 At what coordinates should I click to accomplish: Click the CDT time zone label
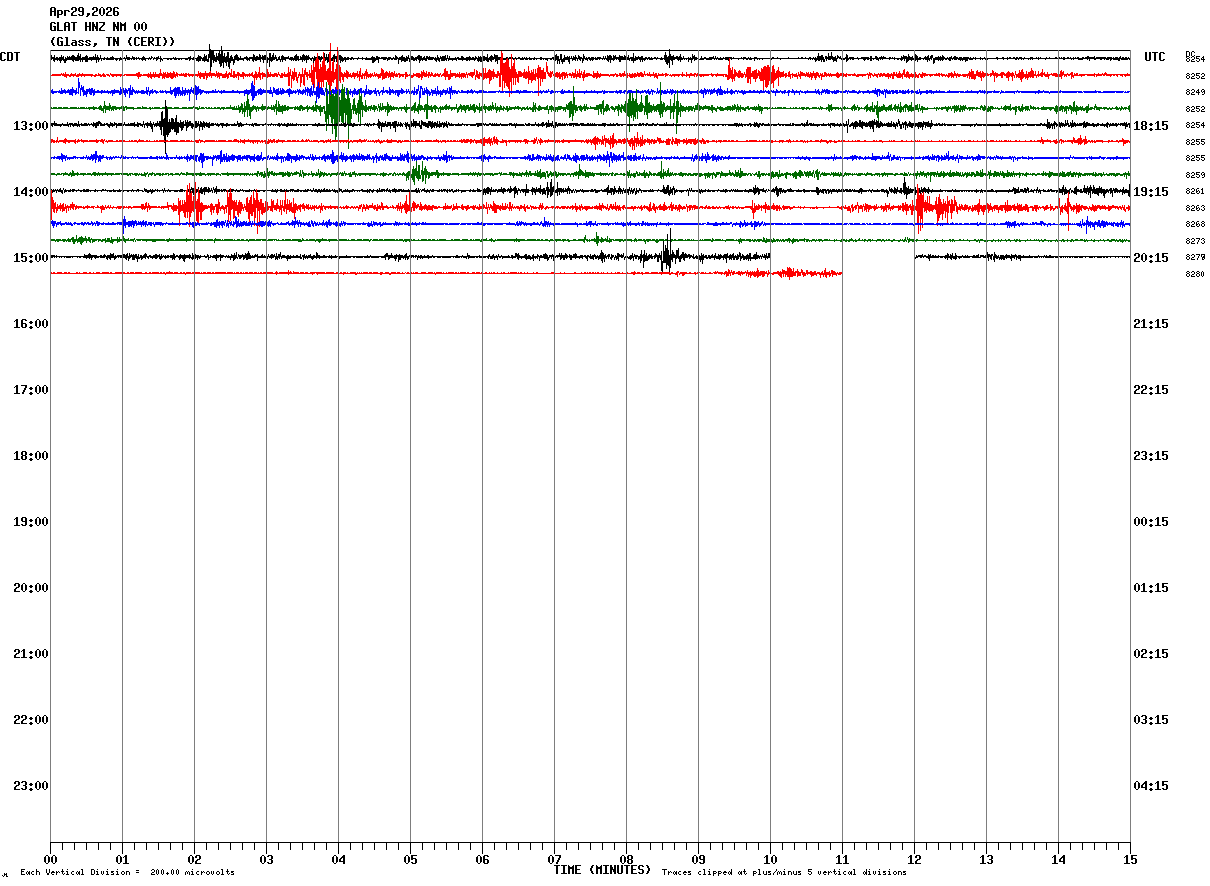tap(10, 57)
